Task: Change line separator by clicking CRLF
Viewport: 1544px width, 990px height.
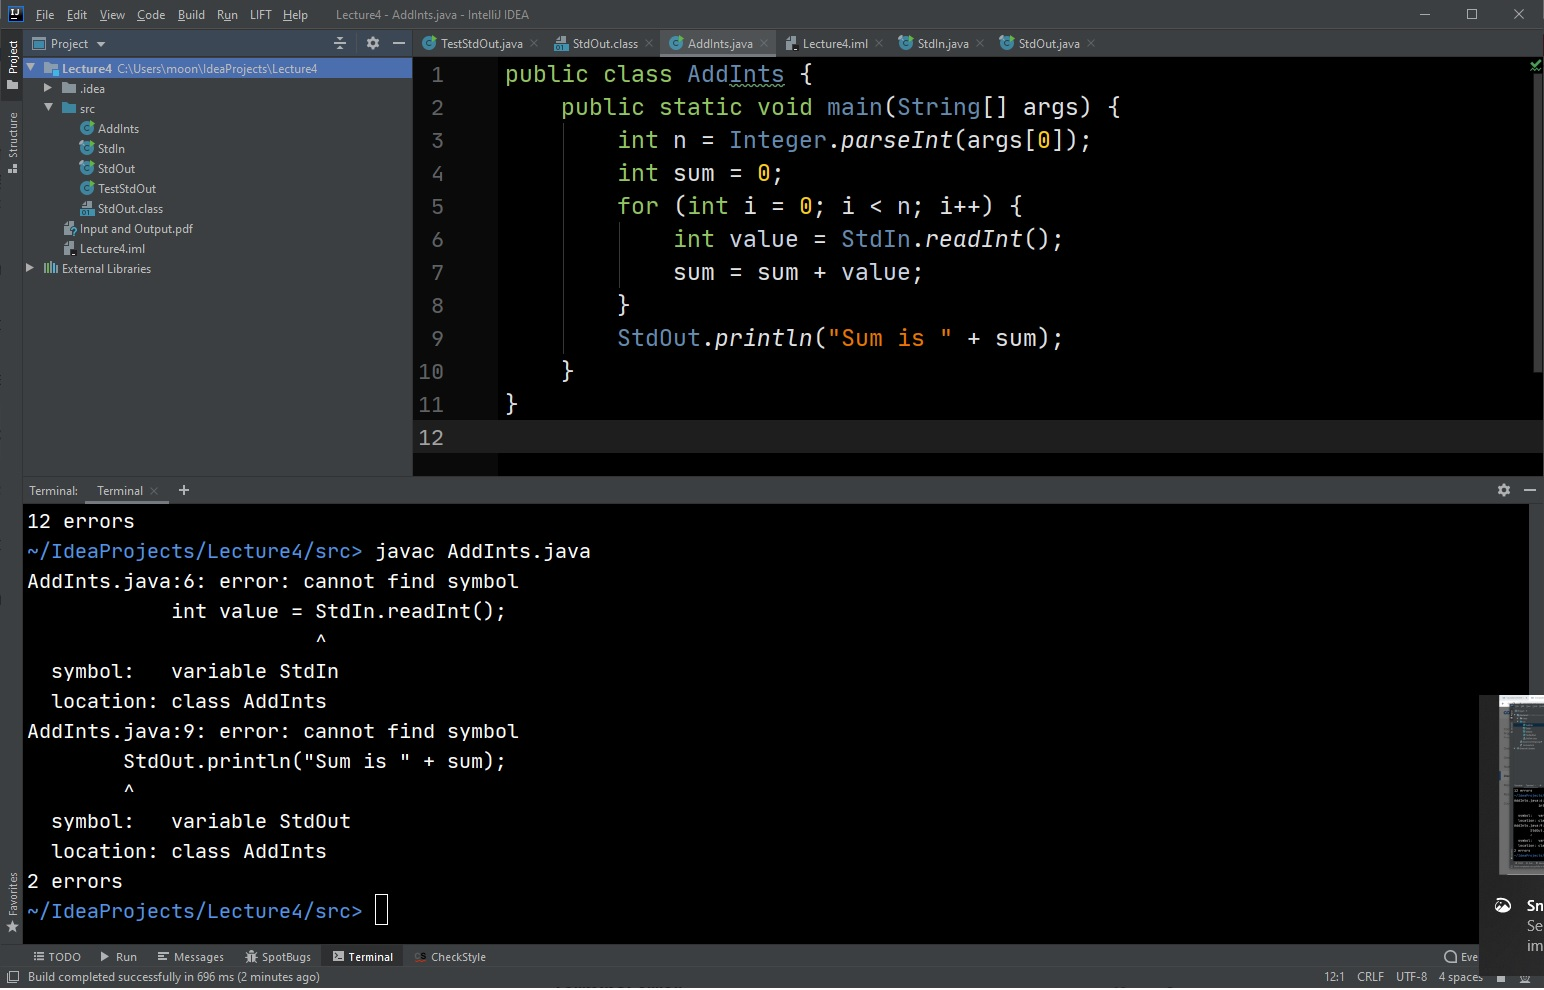Action: (1369, 976)
